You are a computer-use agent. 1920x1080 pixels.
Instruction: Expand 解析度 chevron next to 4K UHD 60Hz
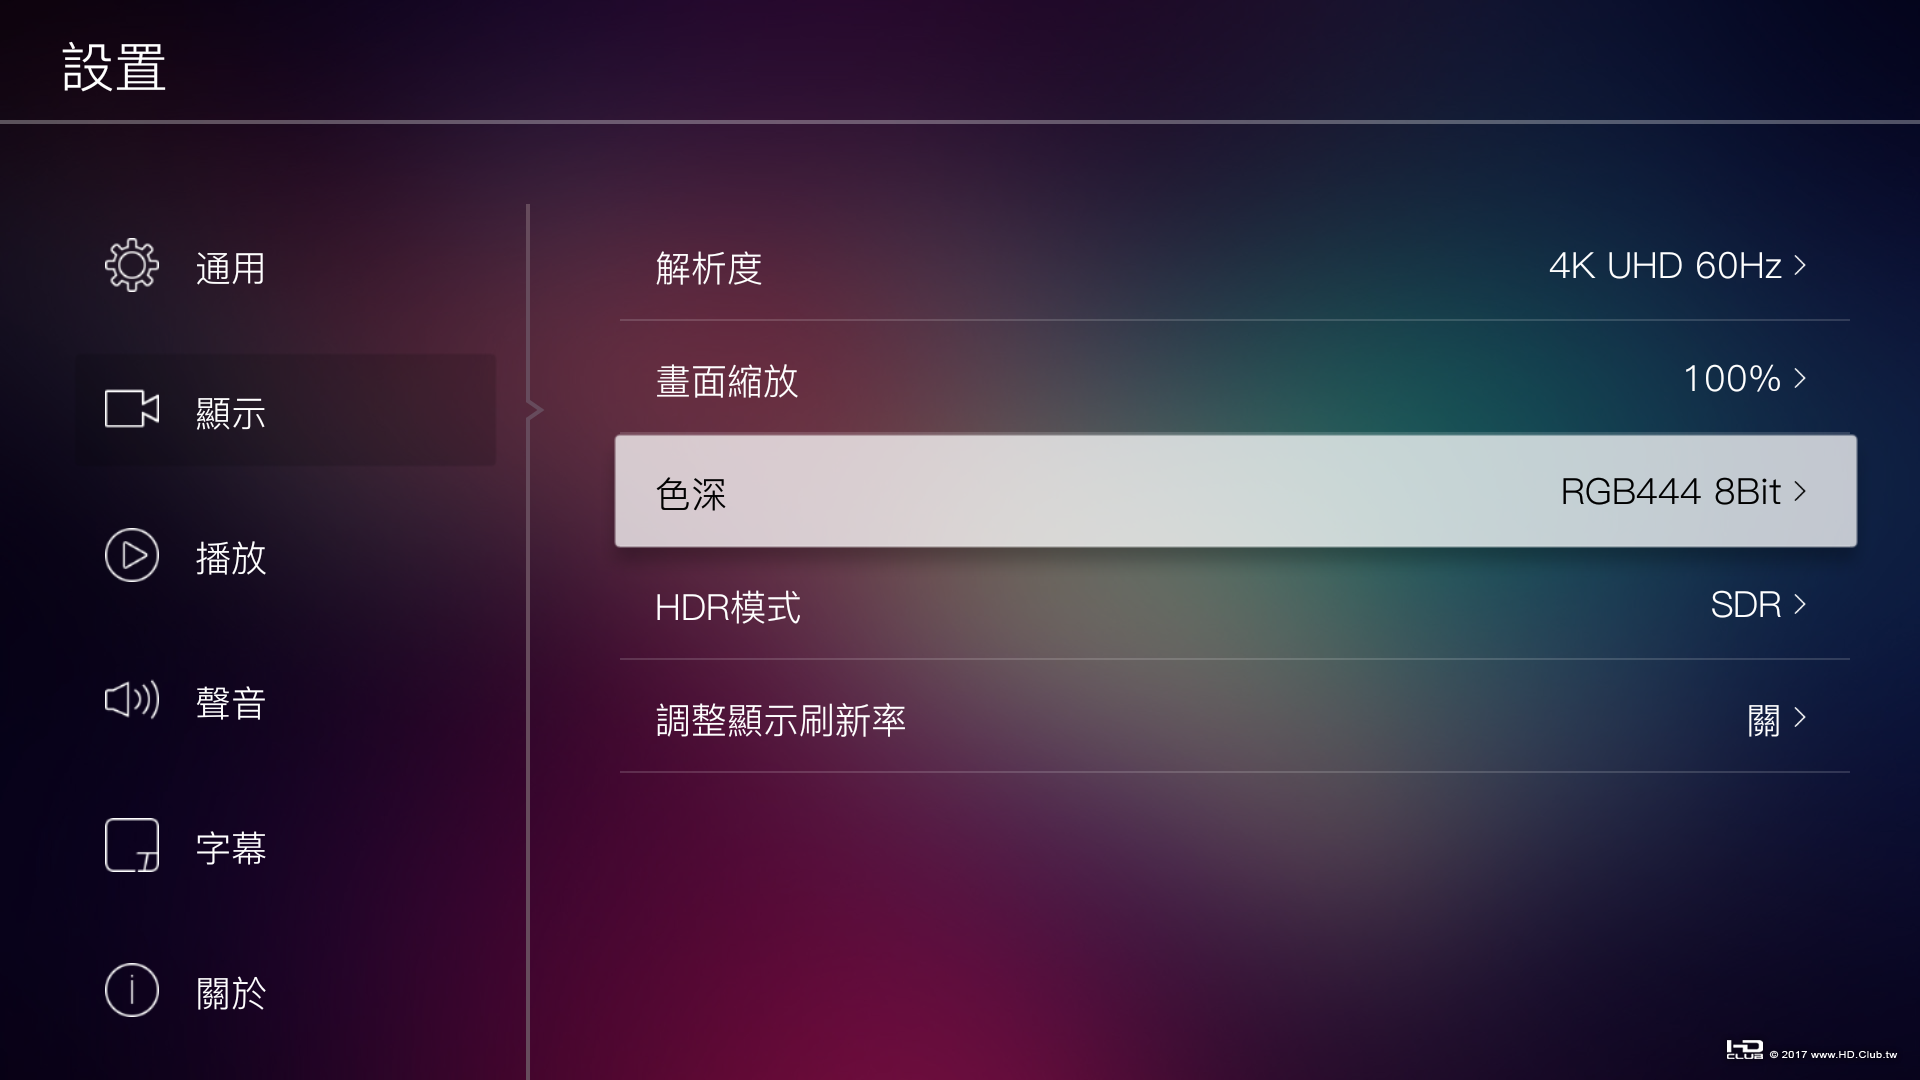(x=1801, y=266)
